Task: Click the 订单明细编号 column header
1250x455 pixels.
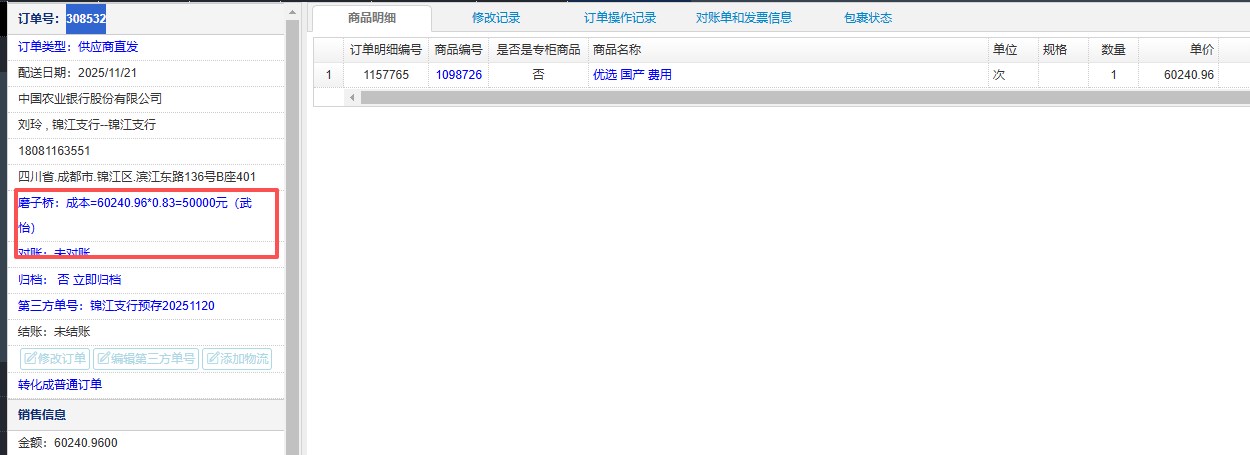Action: click(385, 49)
